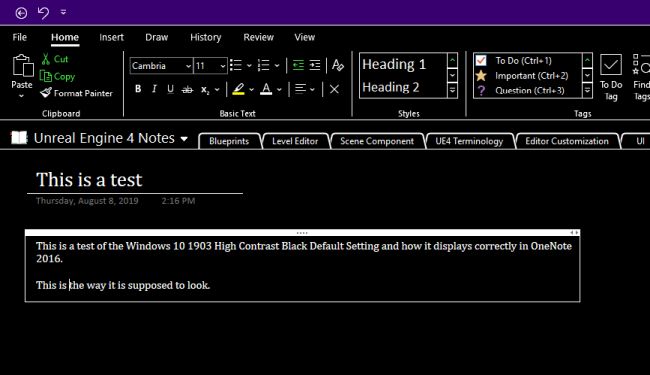Apply Heading 1 style
This screenshot has width=650, height=375.
tap(394, 64)
